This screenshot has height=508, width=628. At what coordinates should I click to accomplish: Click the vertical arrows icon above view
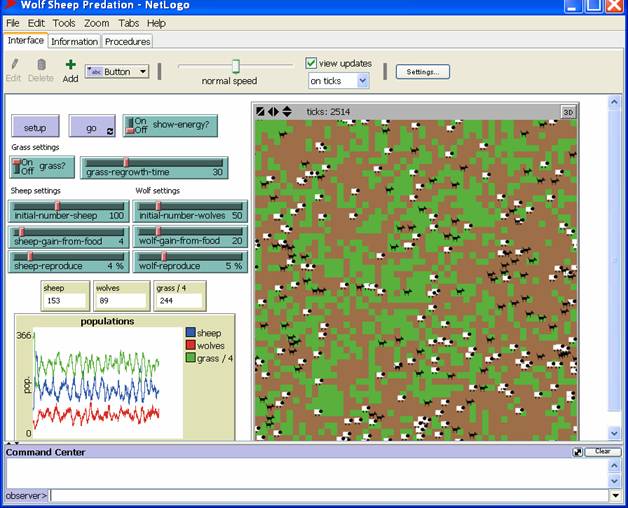[x=287, y=111]
